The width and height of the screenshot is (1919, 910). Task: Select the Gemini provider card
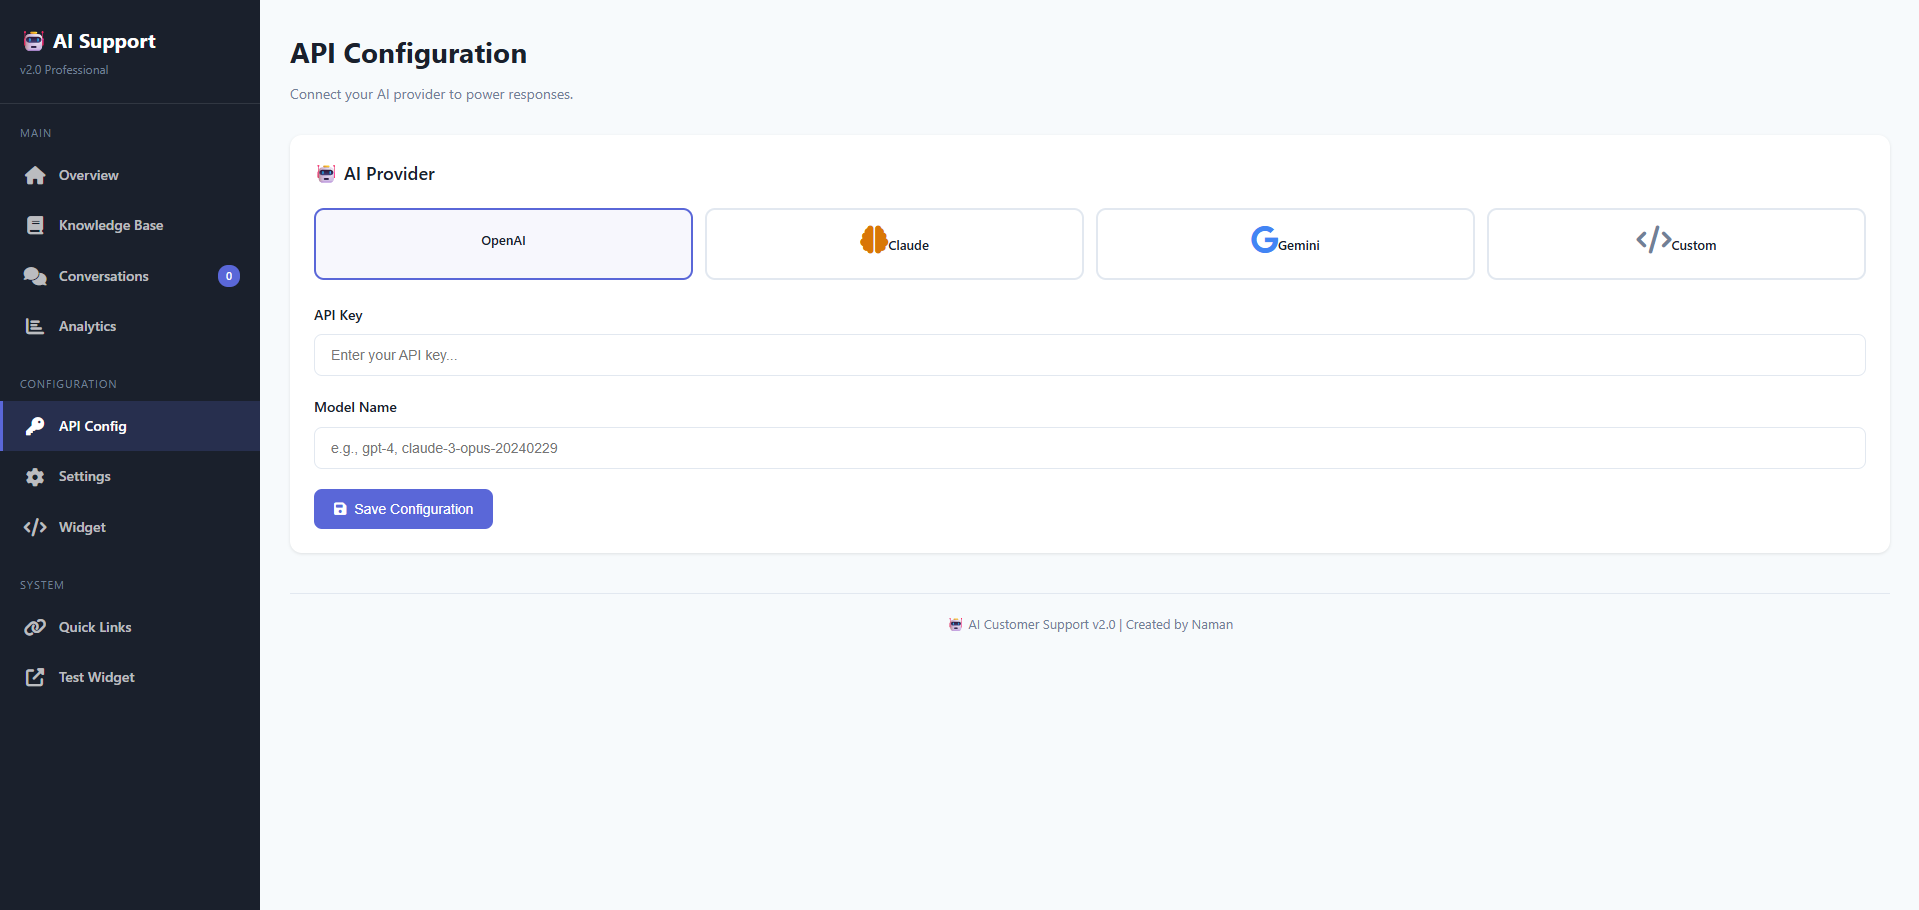(x=1285, y=244)
